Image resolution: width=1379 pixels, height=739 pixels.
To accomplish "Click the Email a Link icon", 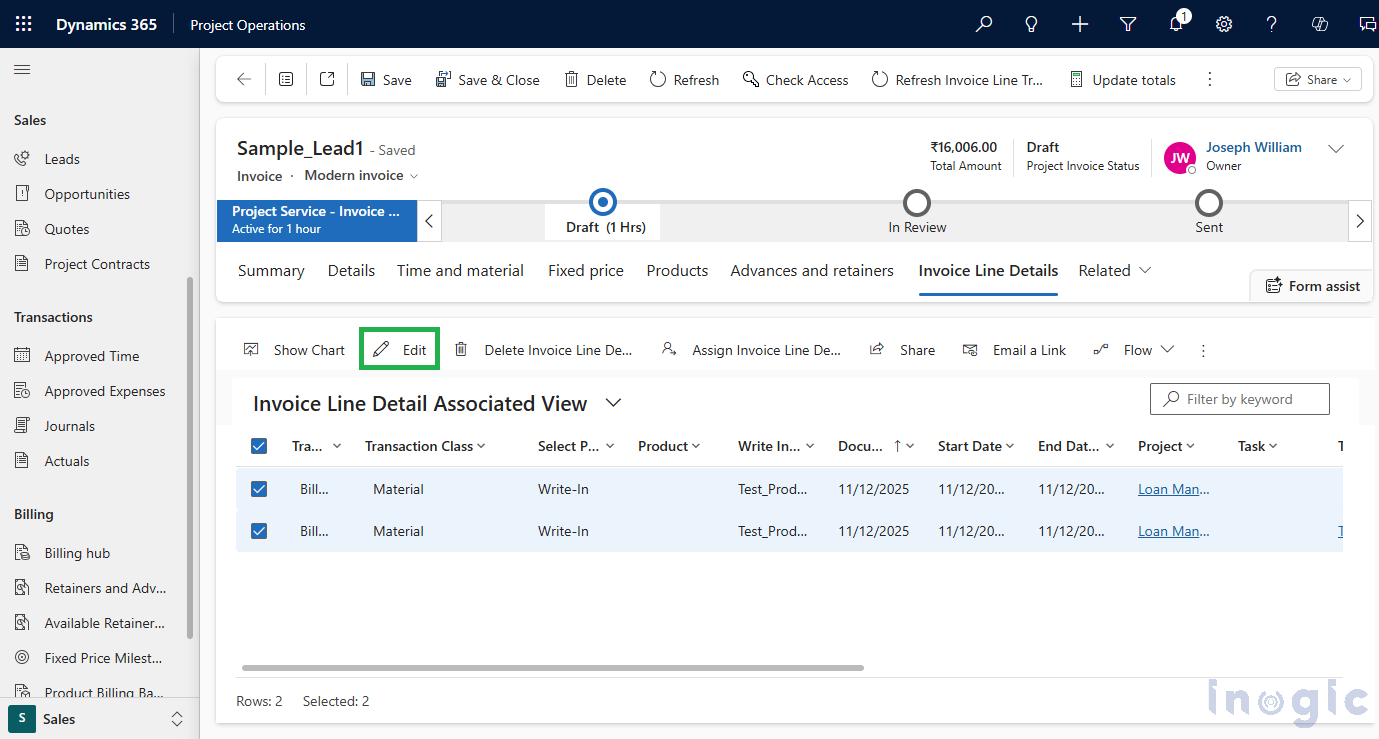I will (969, 349).
